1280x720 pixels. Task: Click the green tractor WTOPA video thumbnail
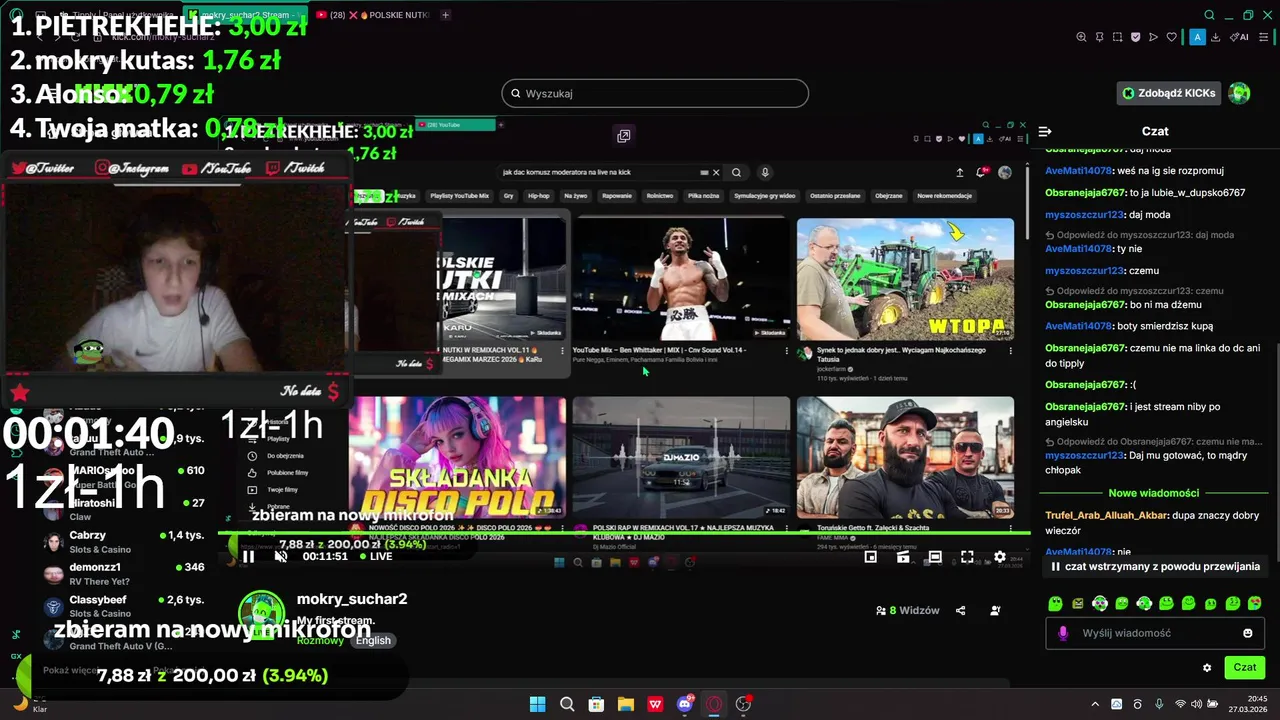coord(905,279)
